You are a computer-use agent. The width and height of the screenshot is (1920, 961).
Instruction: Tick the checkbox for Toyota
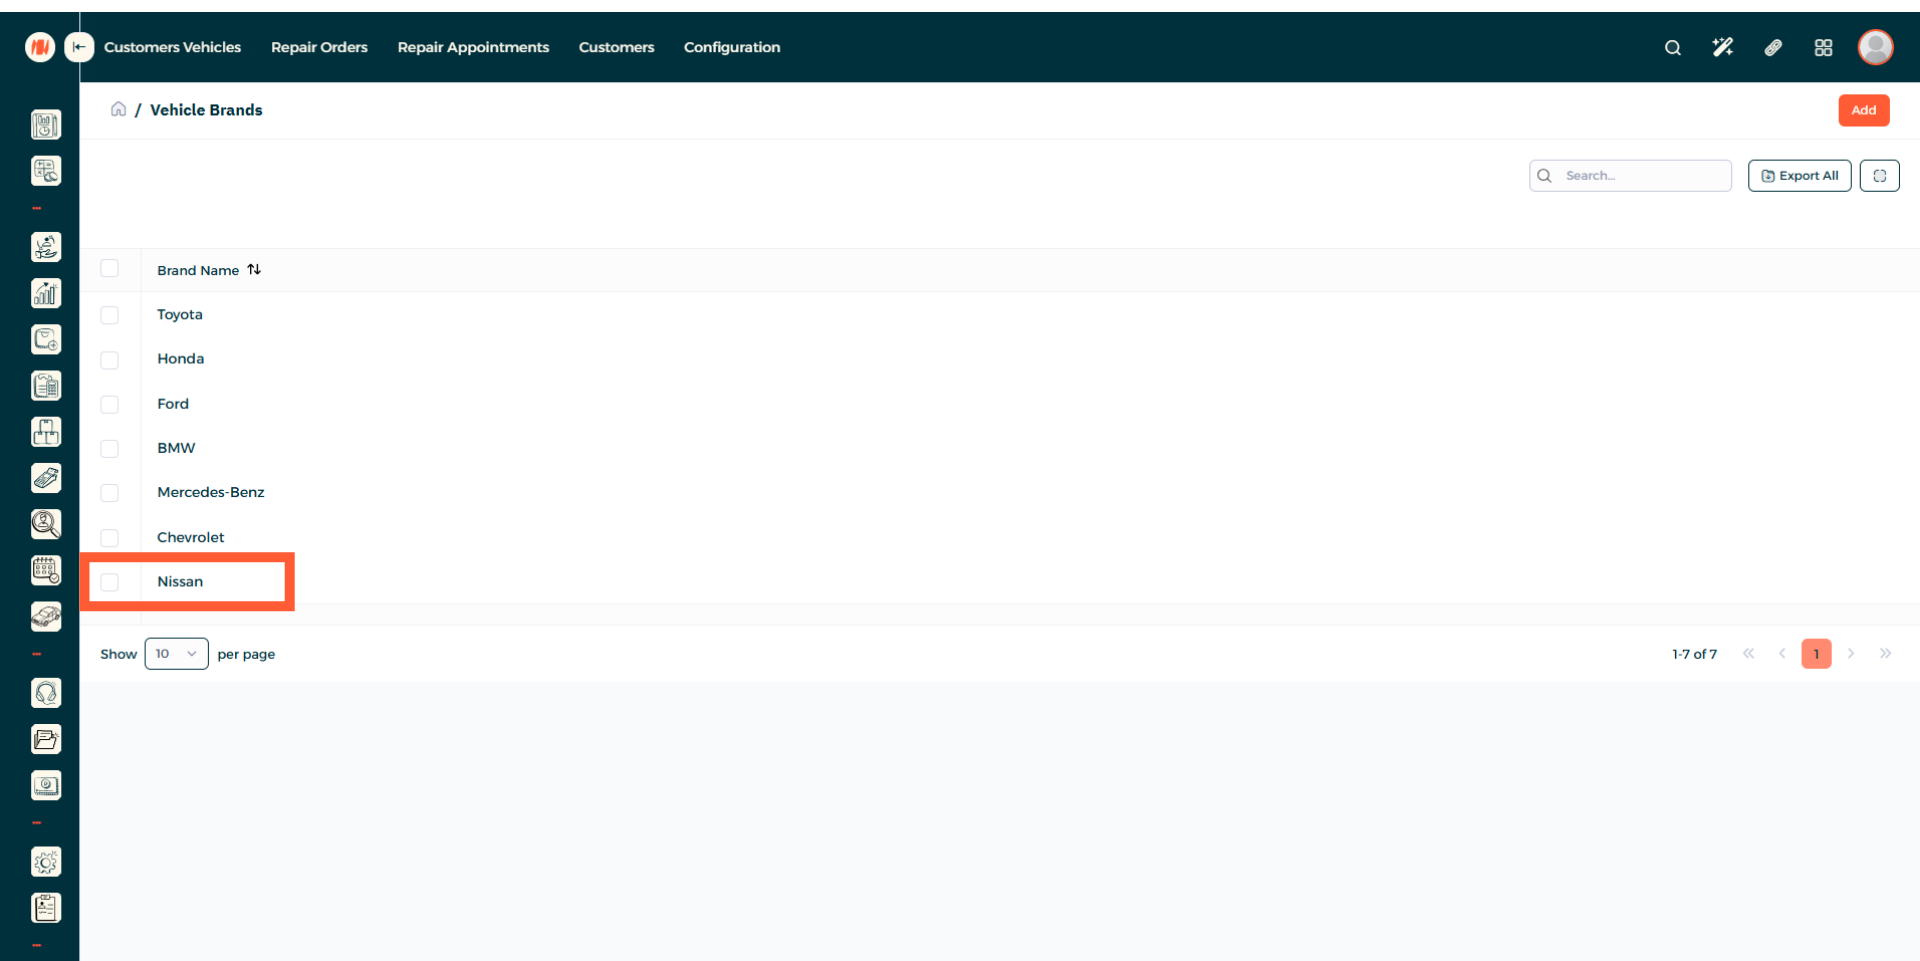click(110, 315)
